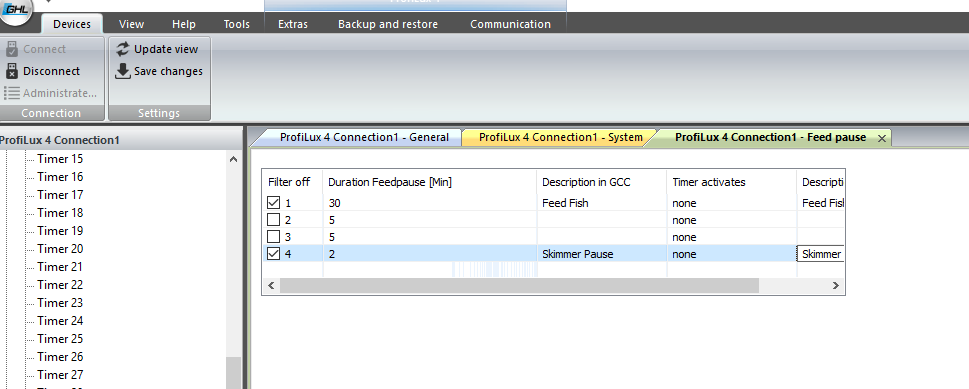The width and height of the screenshot is (969, 389).
Task: Click Filter off column header
Action: [x=292, y=182]
